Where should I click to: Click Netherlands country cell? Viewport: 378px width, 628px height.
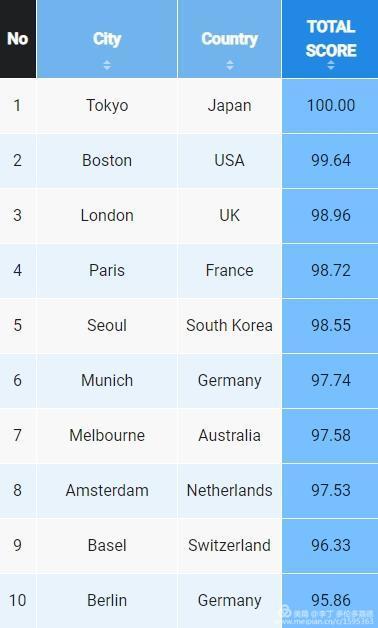click(x=229, y=490)
